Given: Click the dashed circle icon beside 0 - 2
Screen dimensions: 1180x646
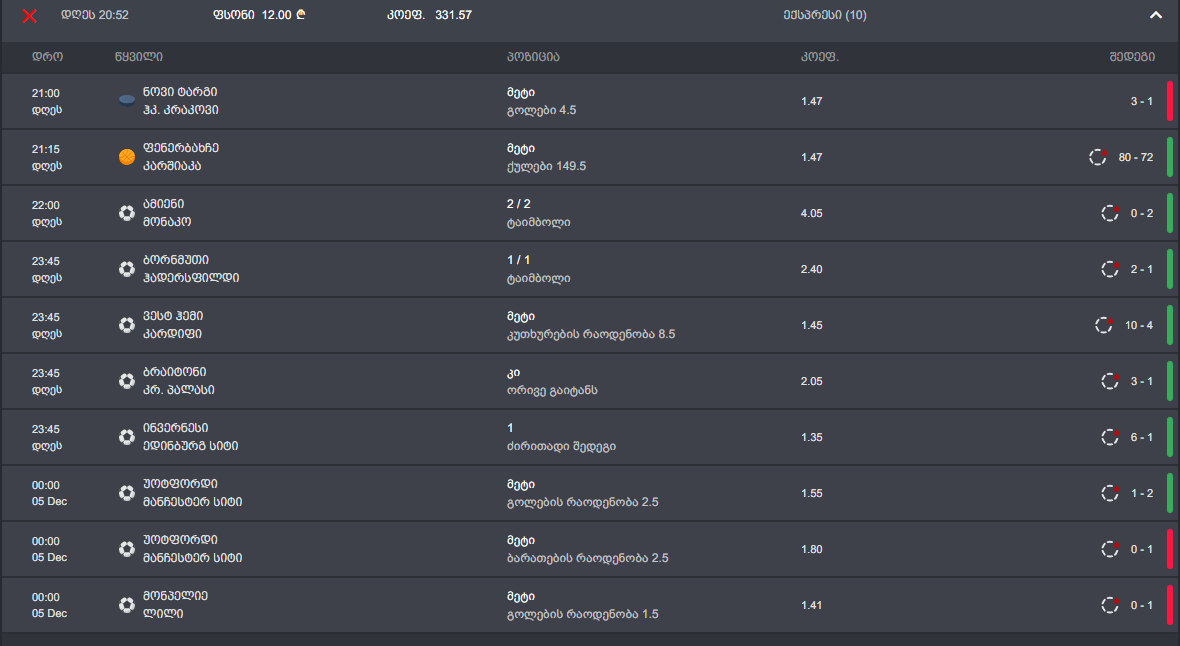Looking at the screenshot, I should [x=1110, y=213].
